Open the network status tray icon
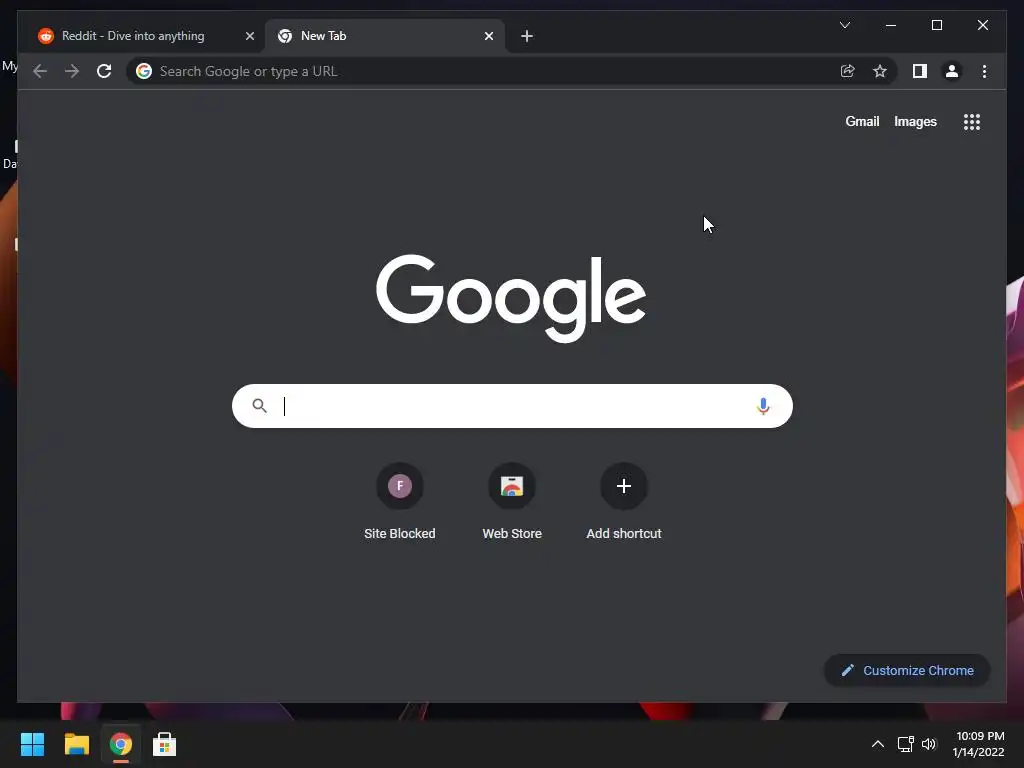This screenshot has width=1024, height=768. tap(905, 744)
